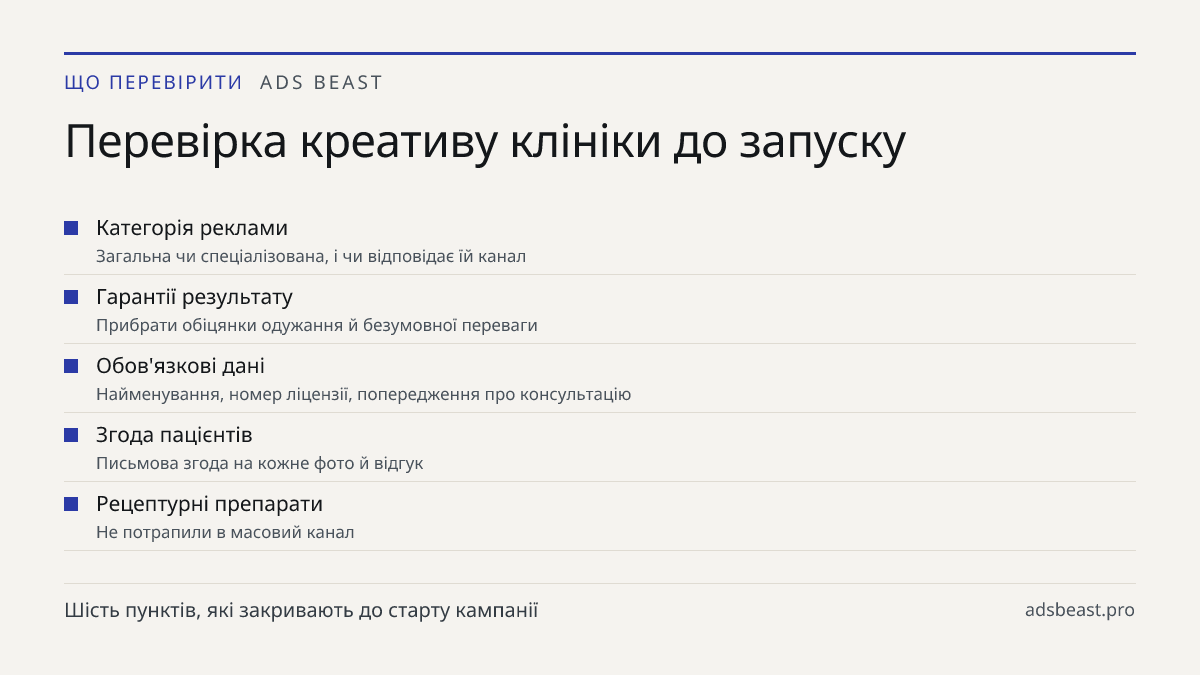Click the blue bullet next to 'Обов'язкові дані'

71,366
